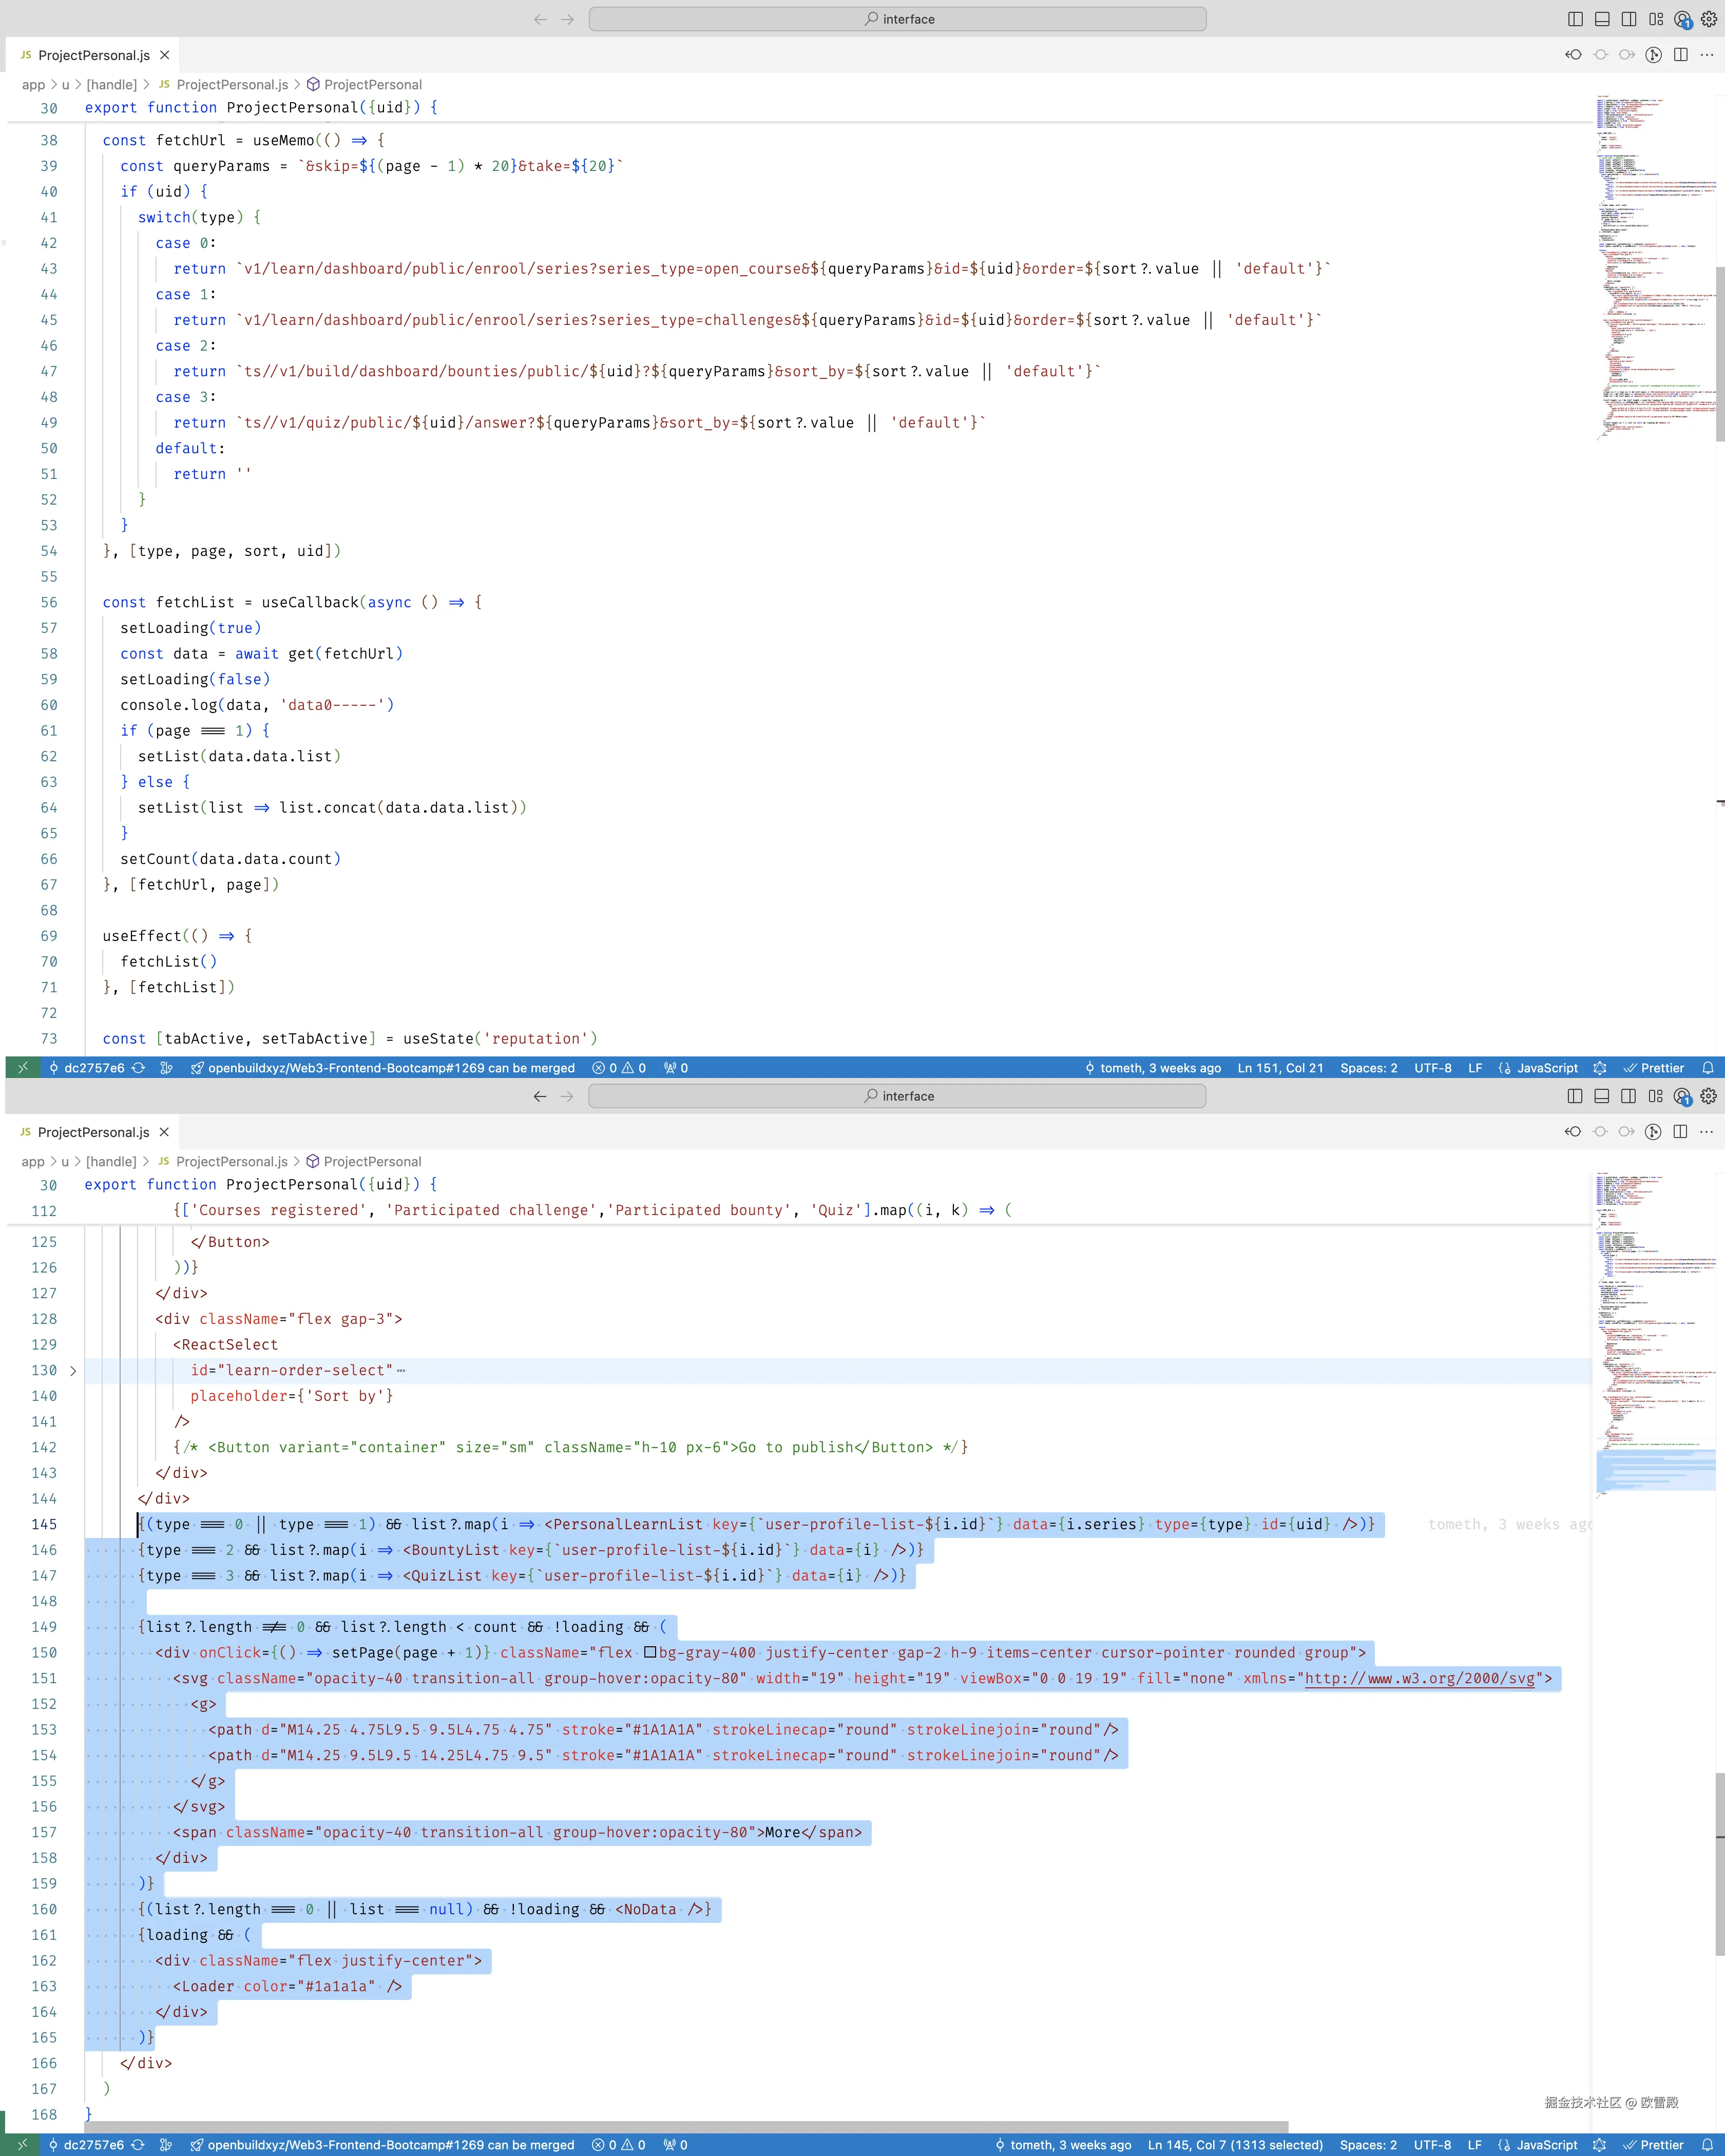Click [handle] breadcrumb in lower window
This screenshot has width=1725, height=2156.
(x=111, y=1162)
